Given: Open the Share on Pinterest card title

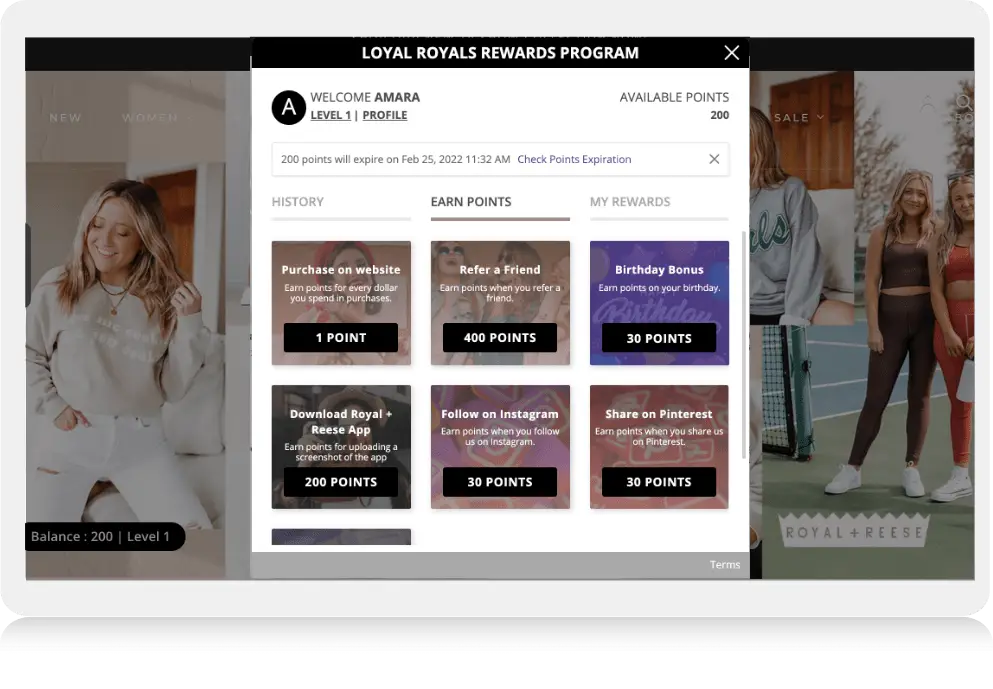Looking at the screenshot, I should tap(659, 414).
